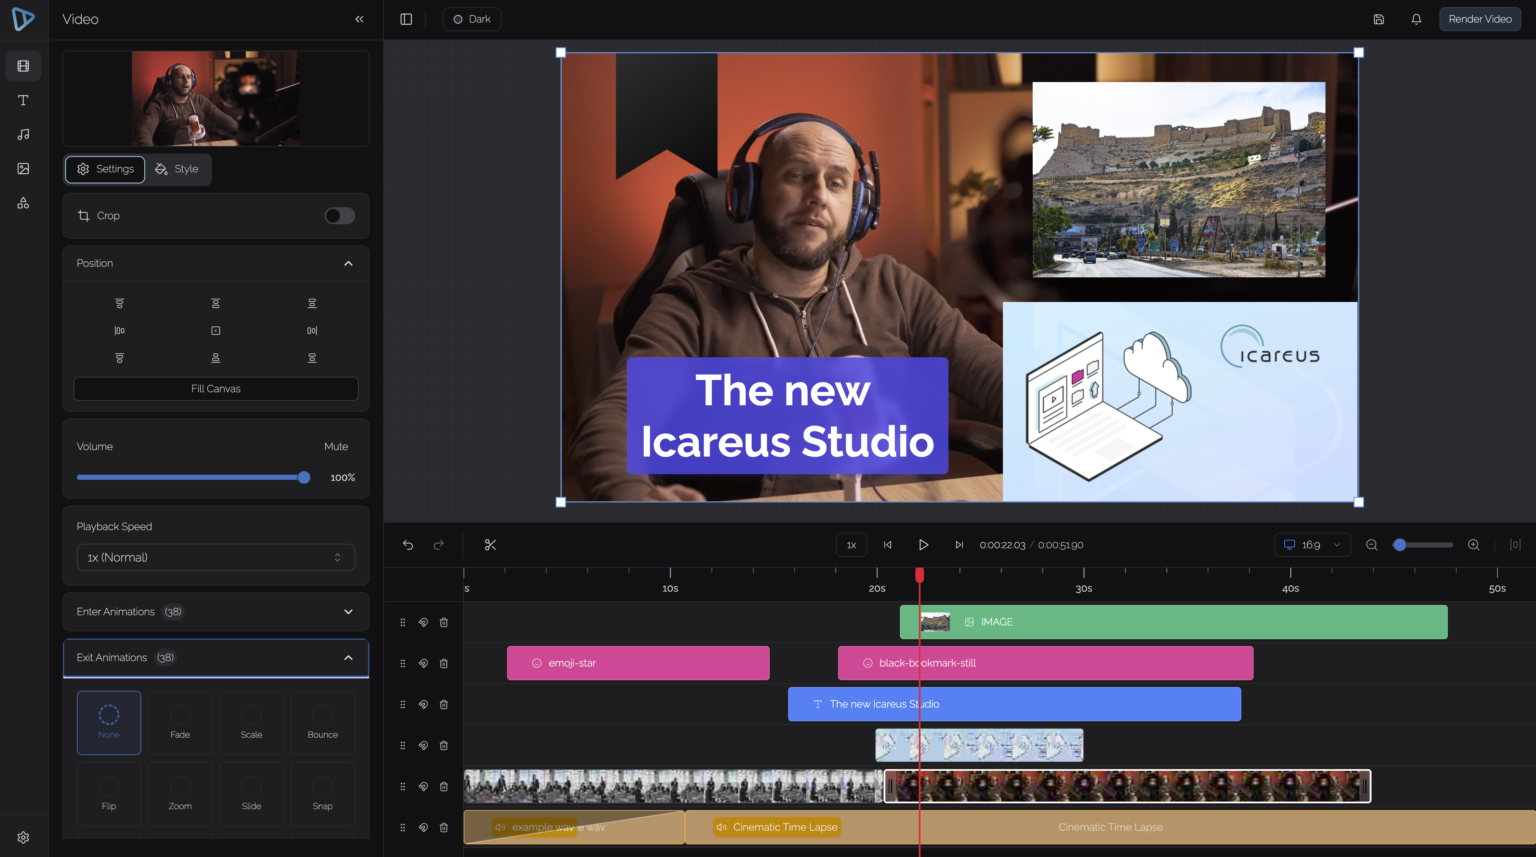Click the fit timeline to view icon

pos(1515,545)
